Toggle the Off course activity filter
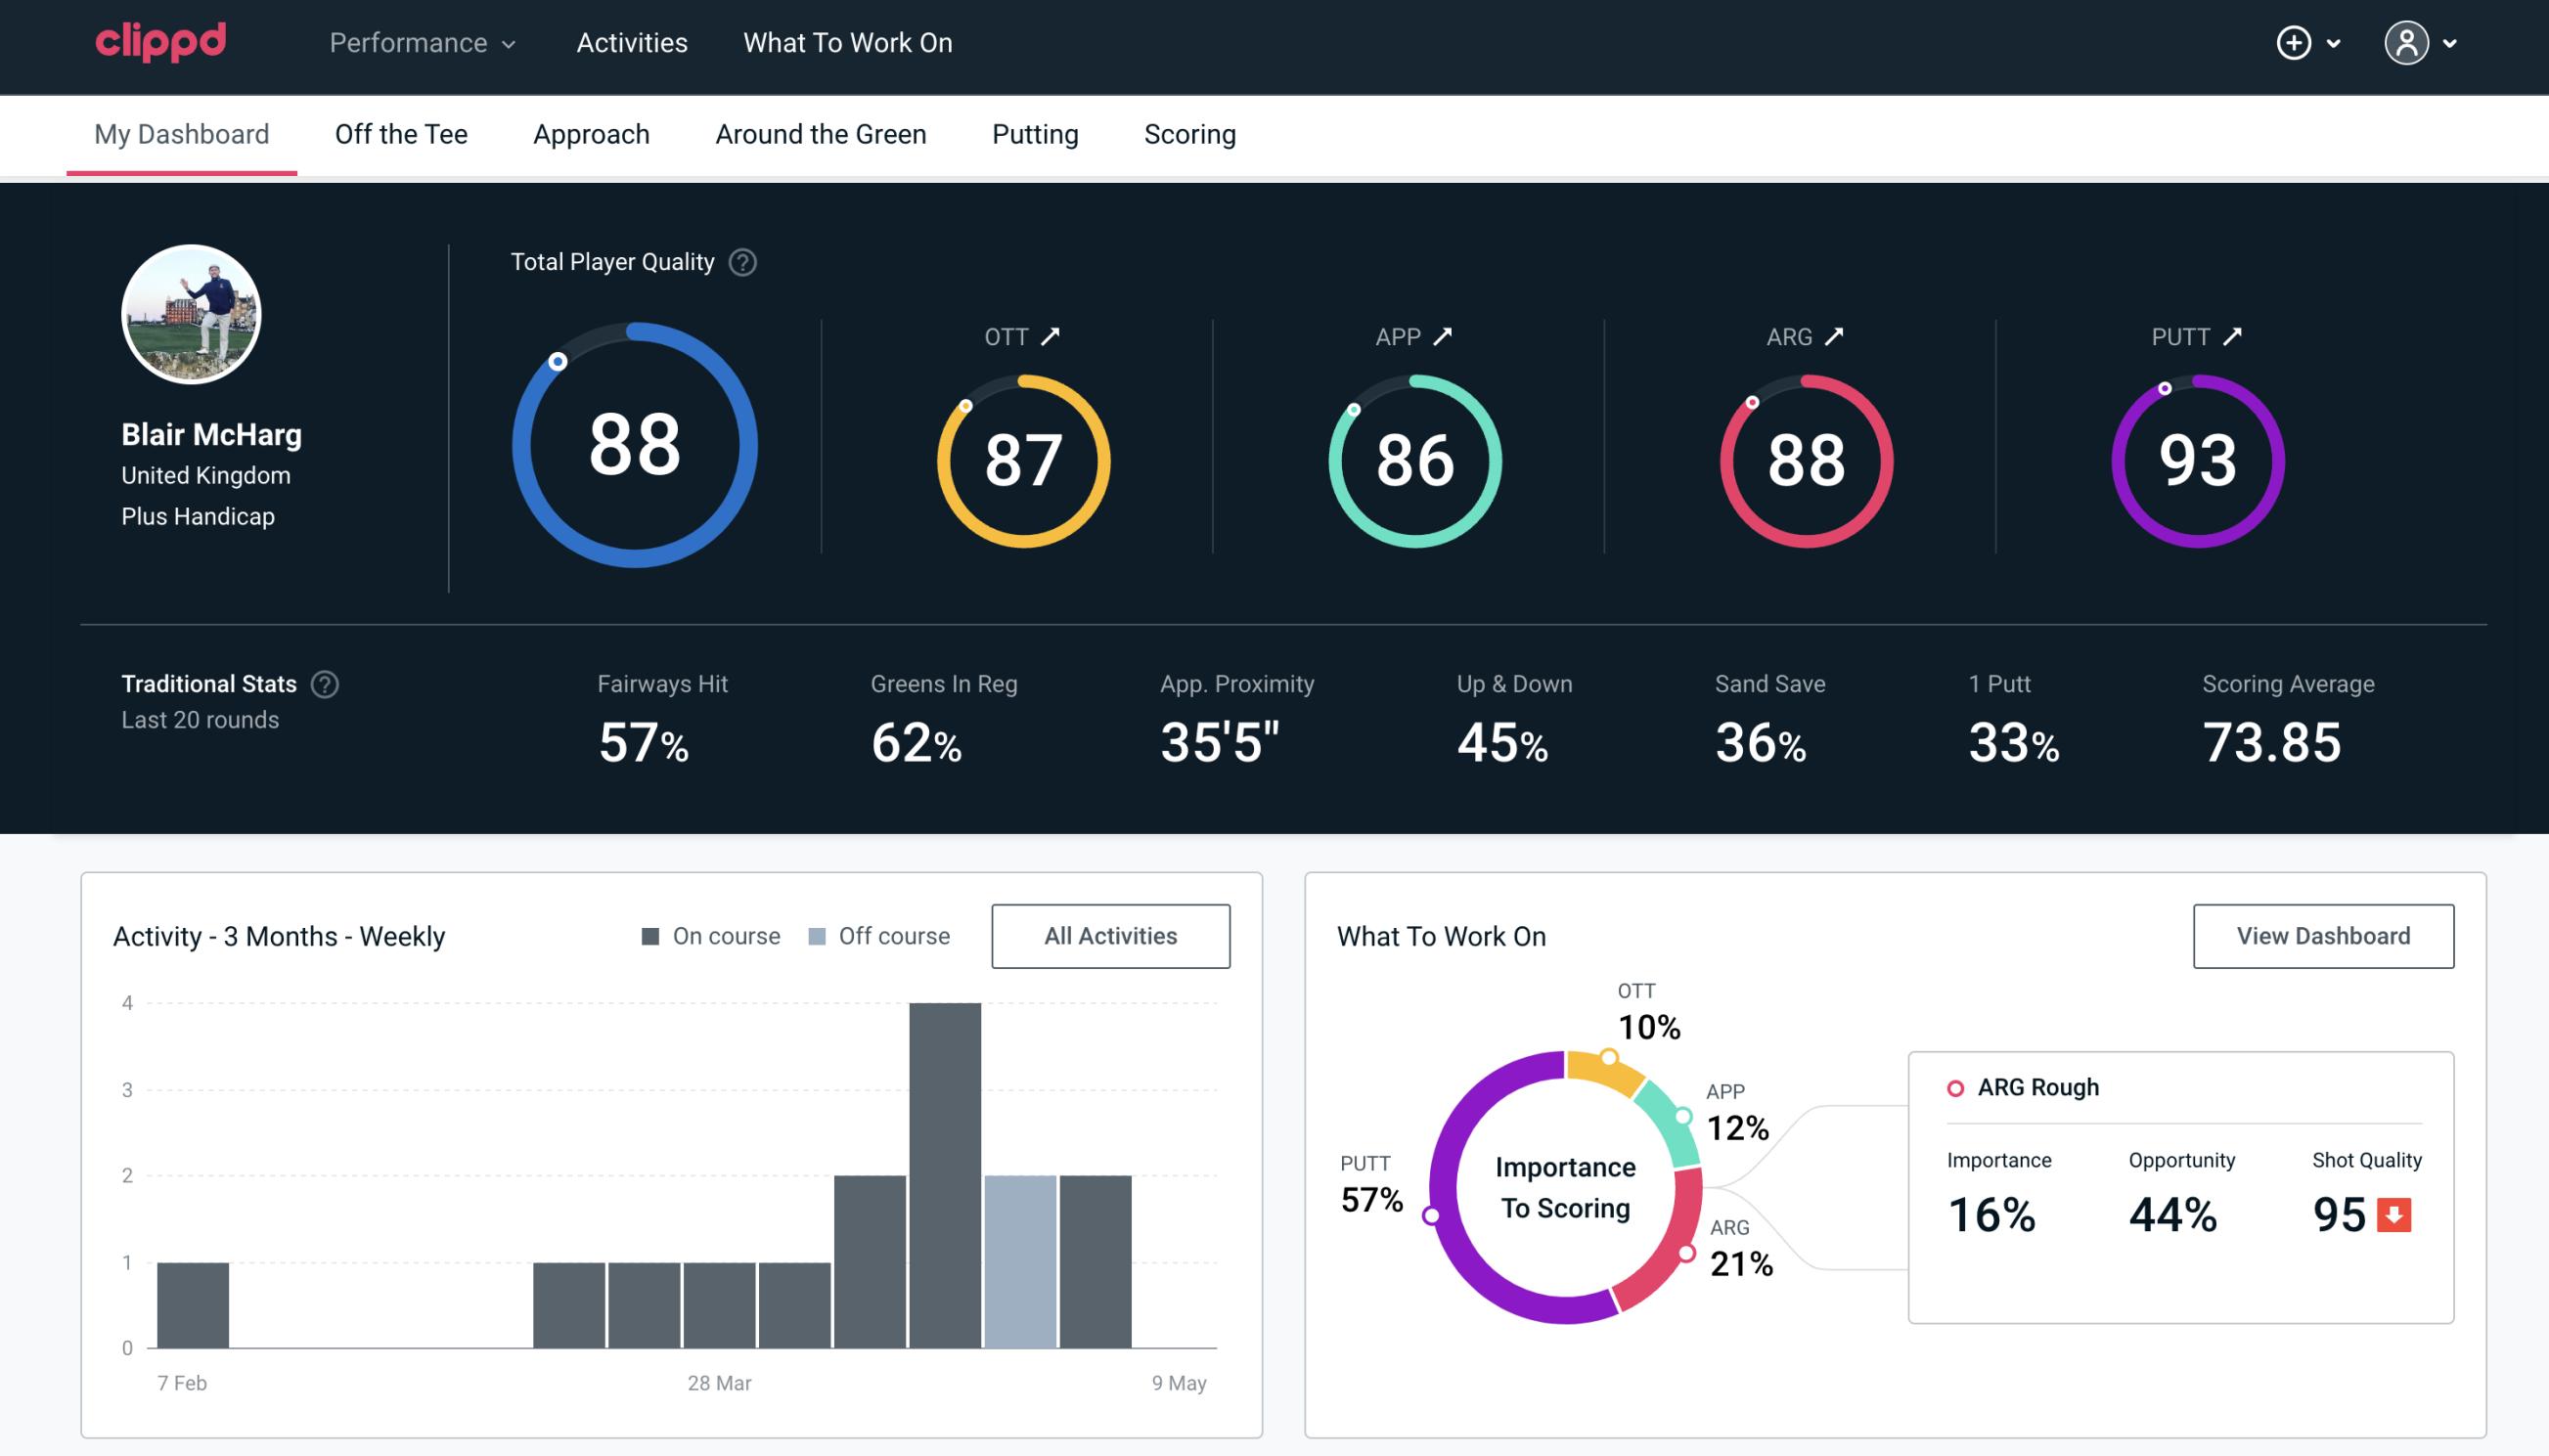The image size is (2549, 1456). [873, 936]
